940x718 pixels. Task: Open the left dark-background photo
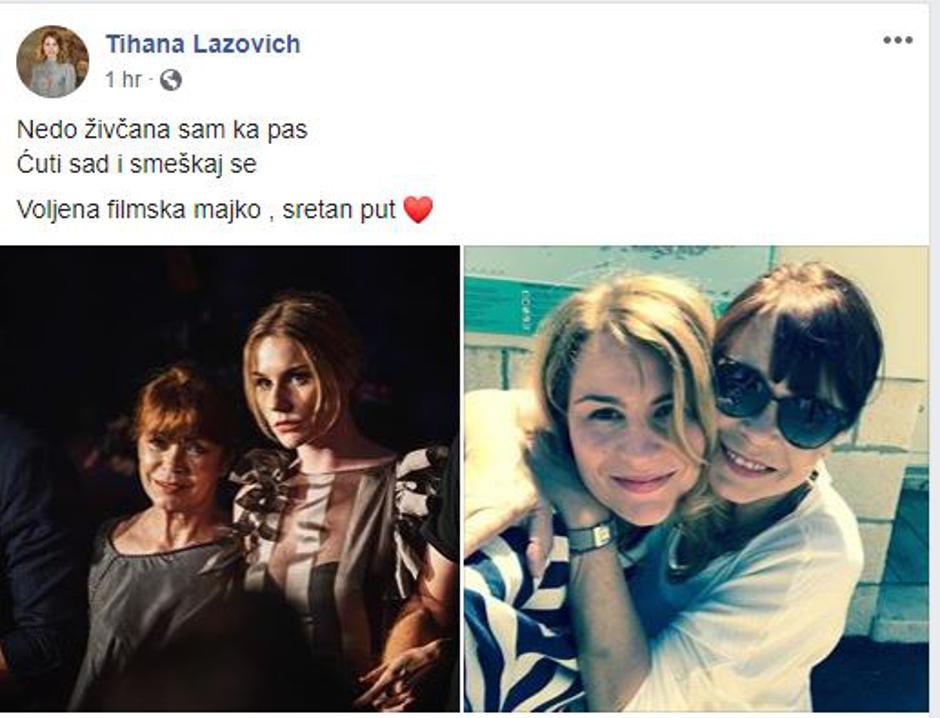coord(230,478)
